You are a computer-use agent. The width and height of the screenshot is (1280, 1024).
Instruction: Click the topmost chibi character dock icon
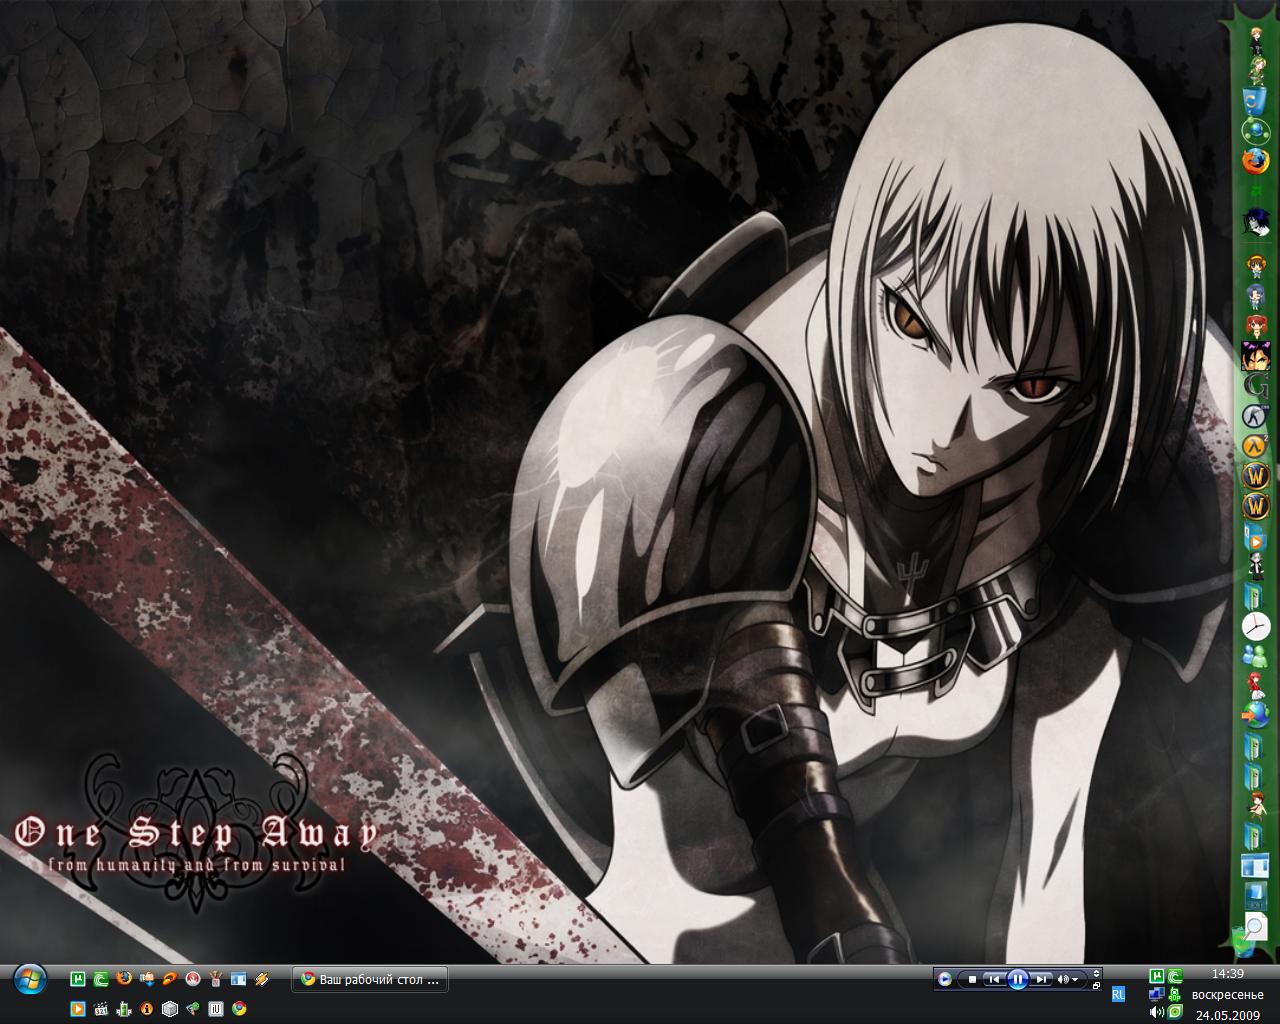1256,40
